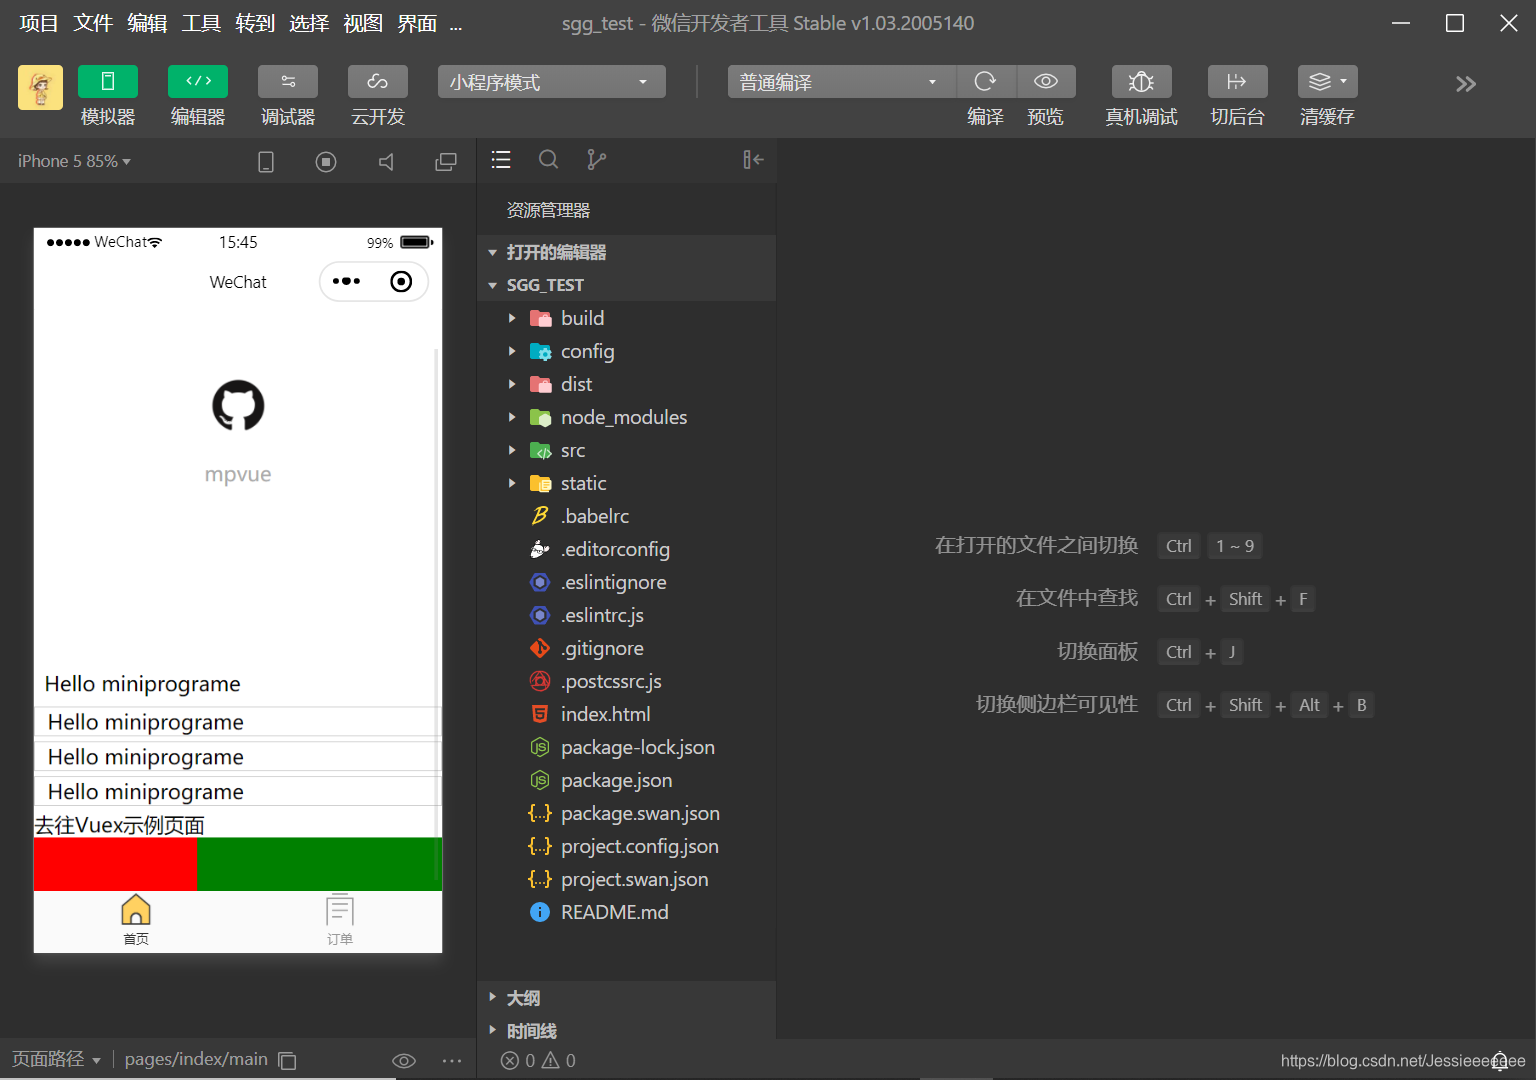The height and width of the screenshot is (1080, 1536).
Task: Open the .gitignore file
Action: (627, 648)
